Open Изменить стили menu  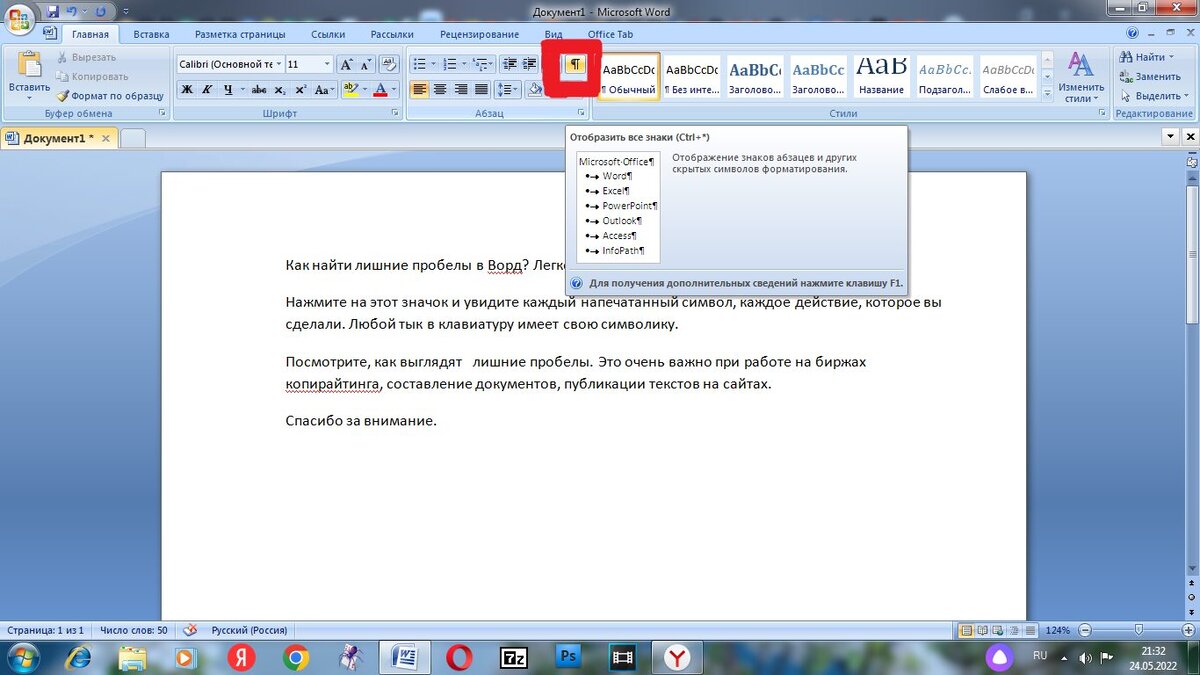point(1080,78)
